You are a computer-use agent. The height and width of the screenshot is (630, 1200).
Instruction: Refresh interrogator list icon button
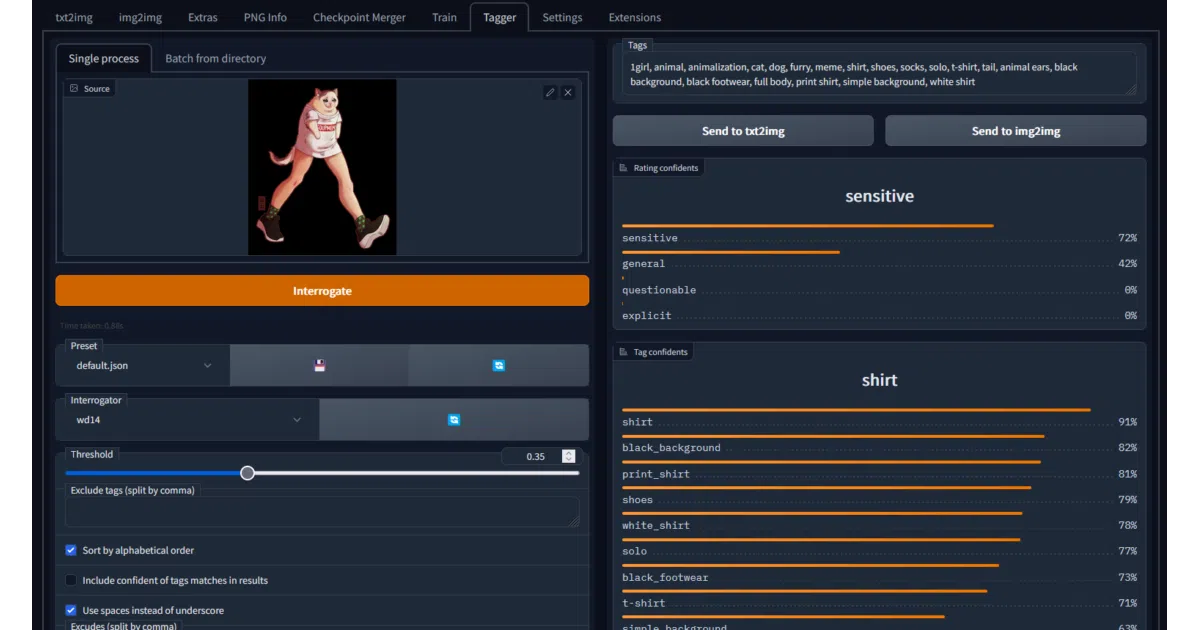[x=454, y=420]
